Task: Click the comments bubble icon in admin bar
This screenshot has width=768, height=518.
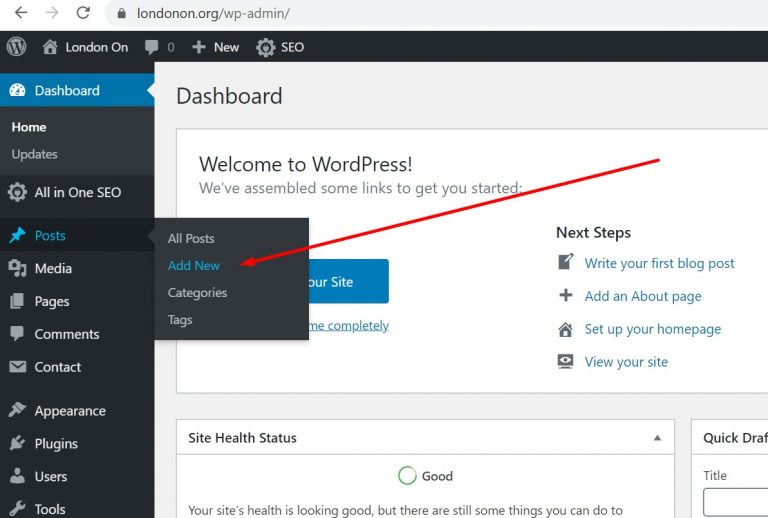Action: (151, 47)
